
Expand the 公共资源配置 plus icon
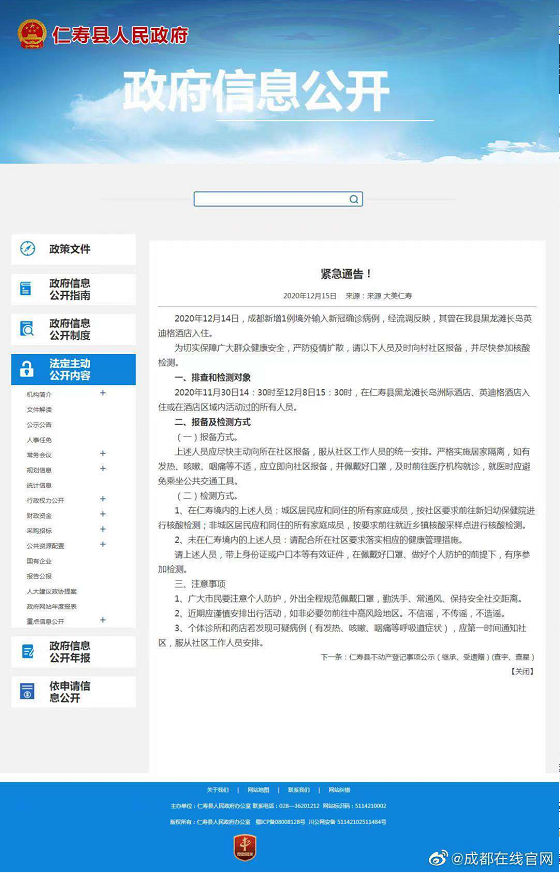click(x=102, y=545)
